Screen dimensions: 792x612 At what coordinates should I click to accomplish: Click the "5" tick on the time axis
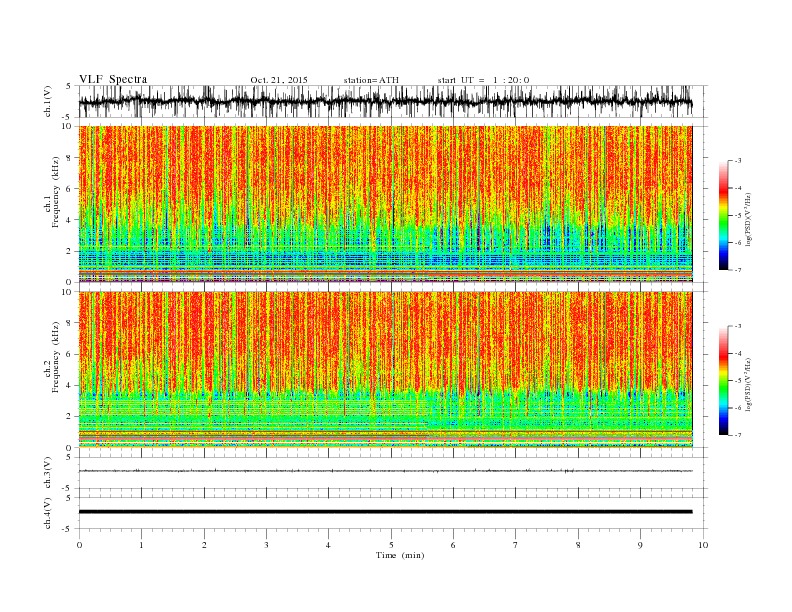tap(391, 545)
